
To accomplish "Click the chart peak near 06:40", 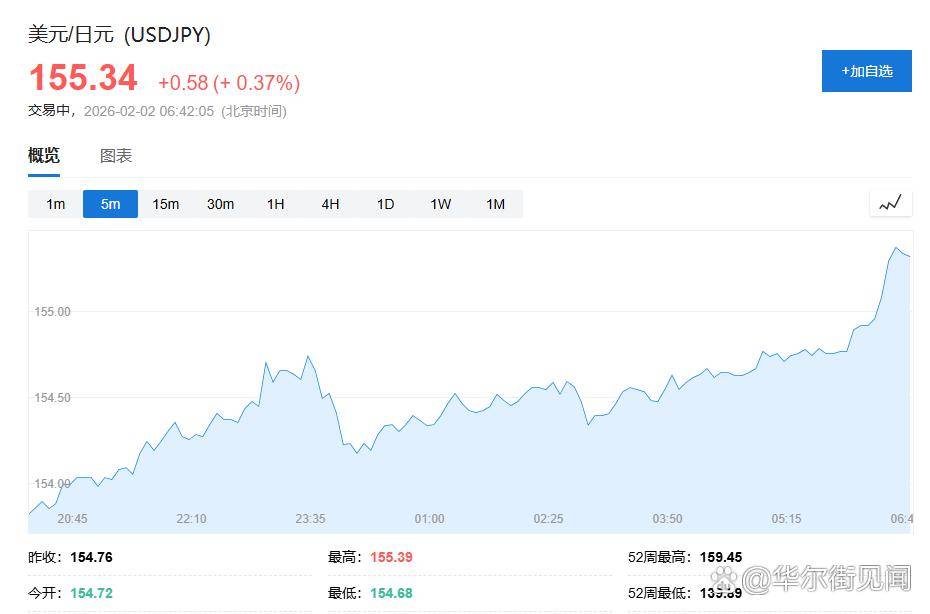I will (x=896, y=248).
